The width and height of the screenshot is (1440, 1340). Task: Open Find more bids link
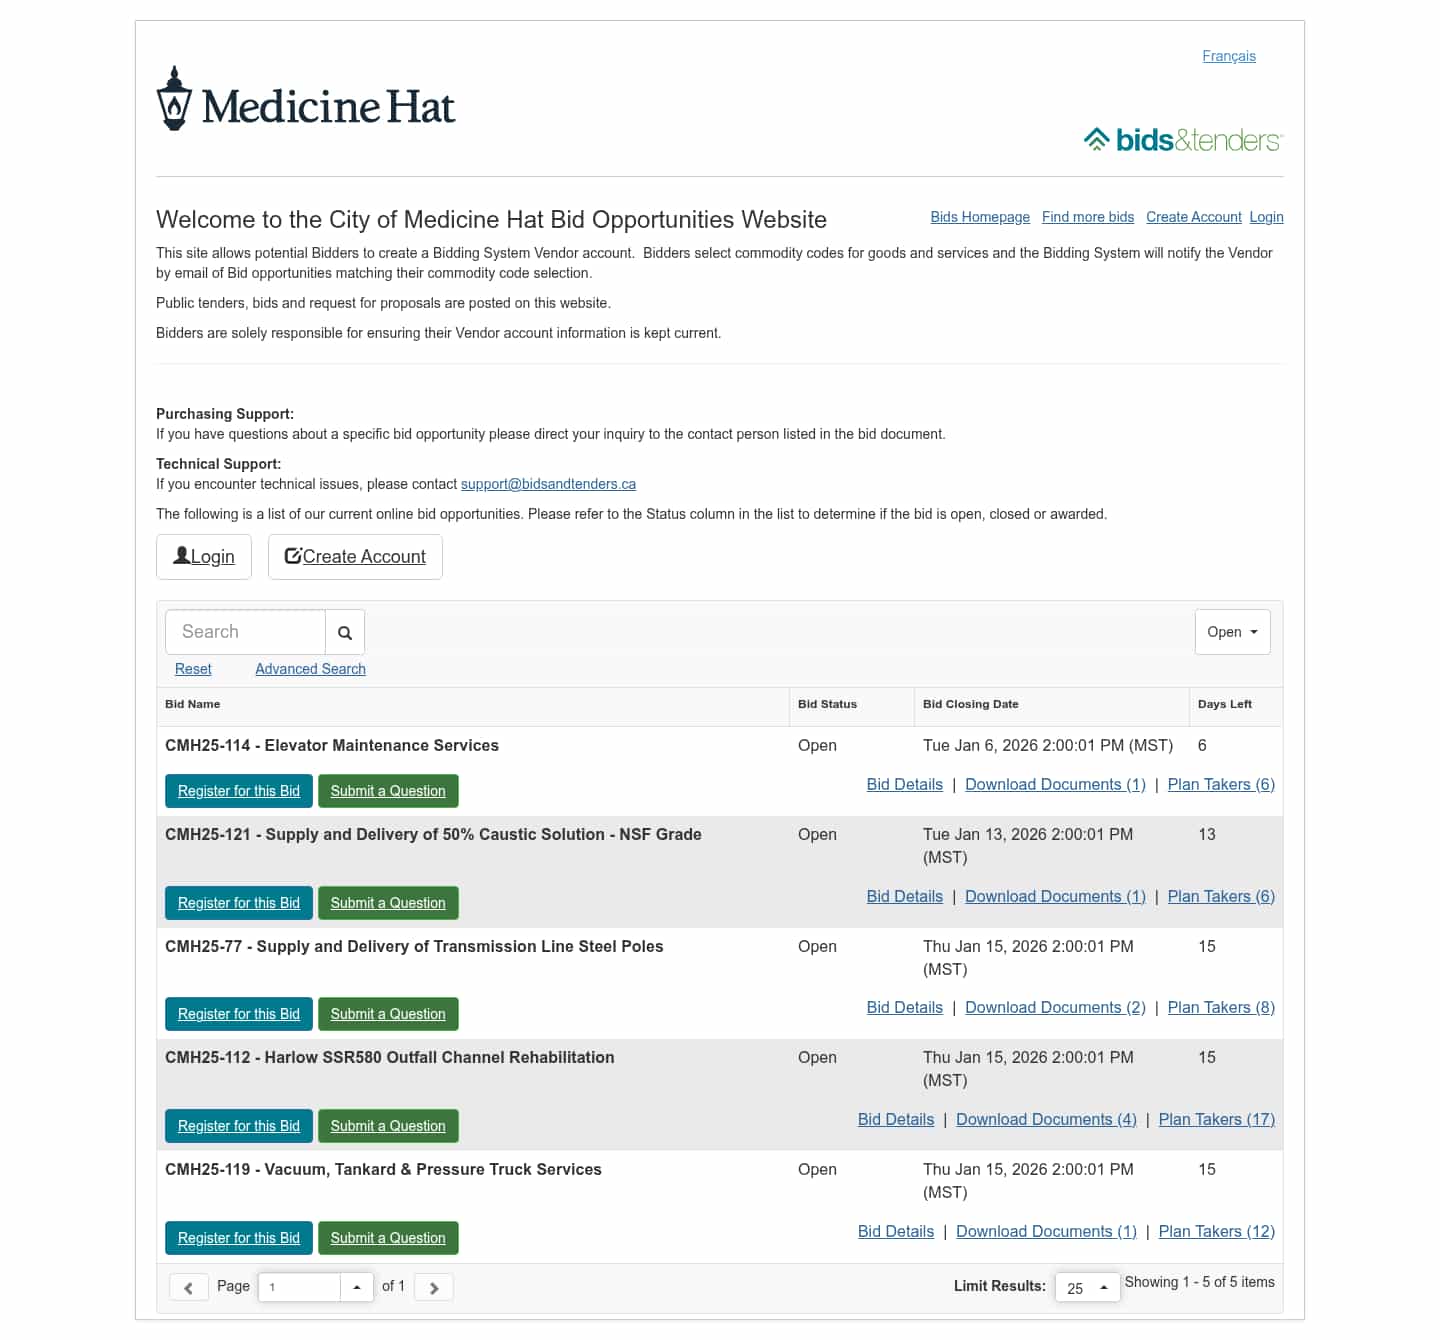click(x=1087, y=217)
